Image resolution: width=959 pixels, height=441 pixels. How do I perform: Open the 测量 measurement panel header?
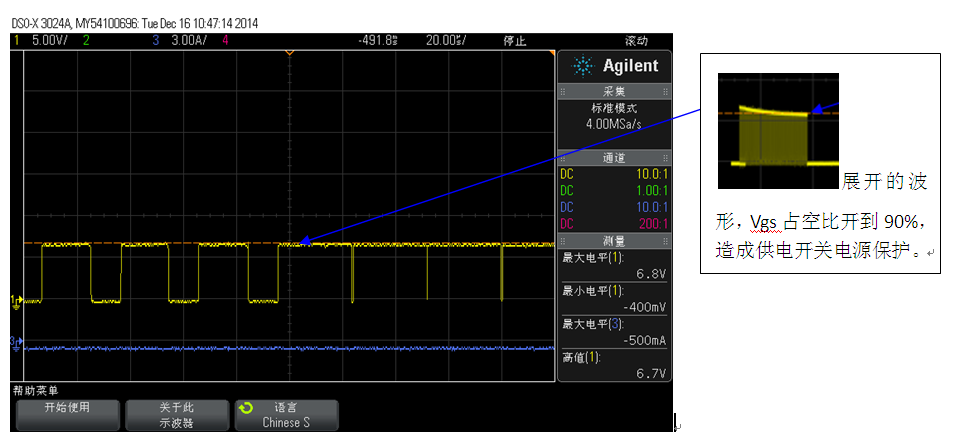(614, 240)
